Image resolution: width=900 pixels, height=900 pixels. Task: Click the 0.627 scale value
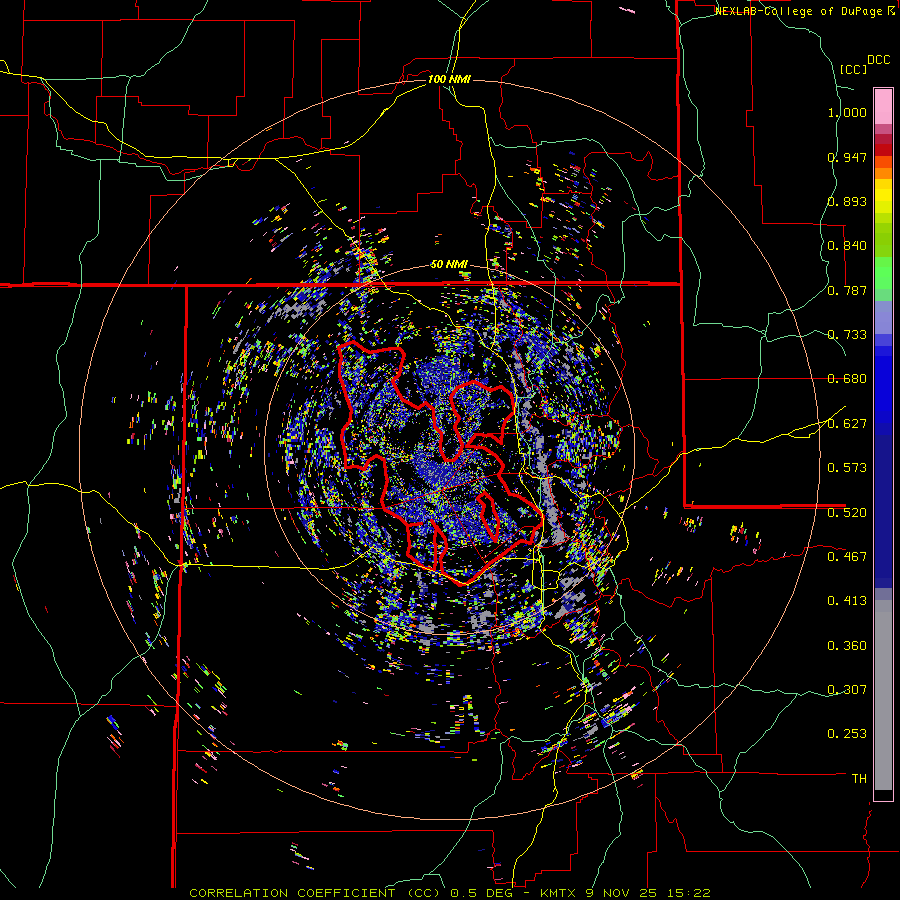[847, 424]
